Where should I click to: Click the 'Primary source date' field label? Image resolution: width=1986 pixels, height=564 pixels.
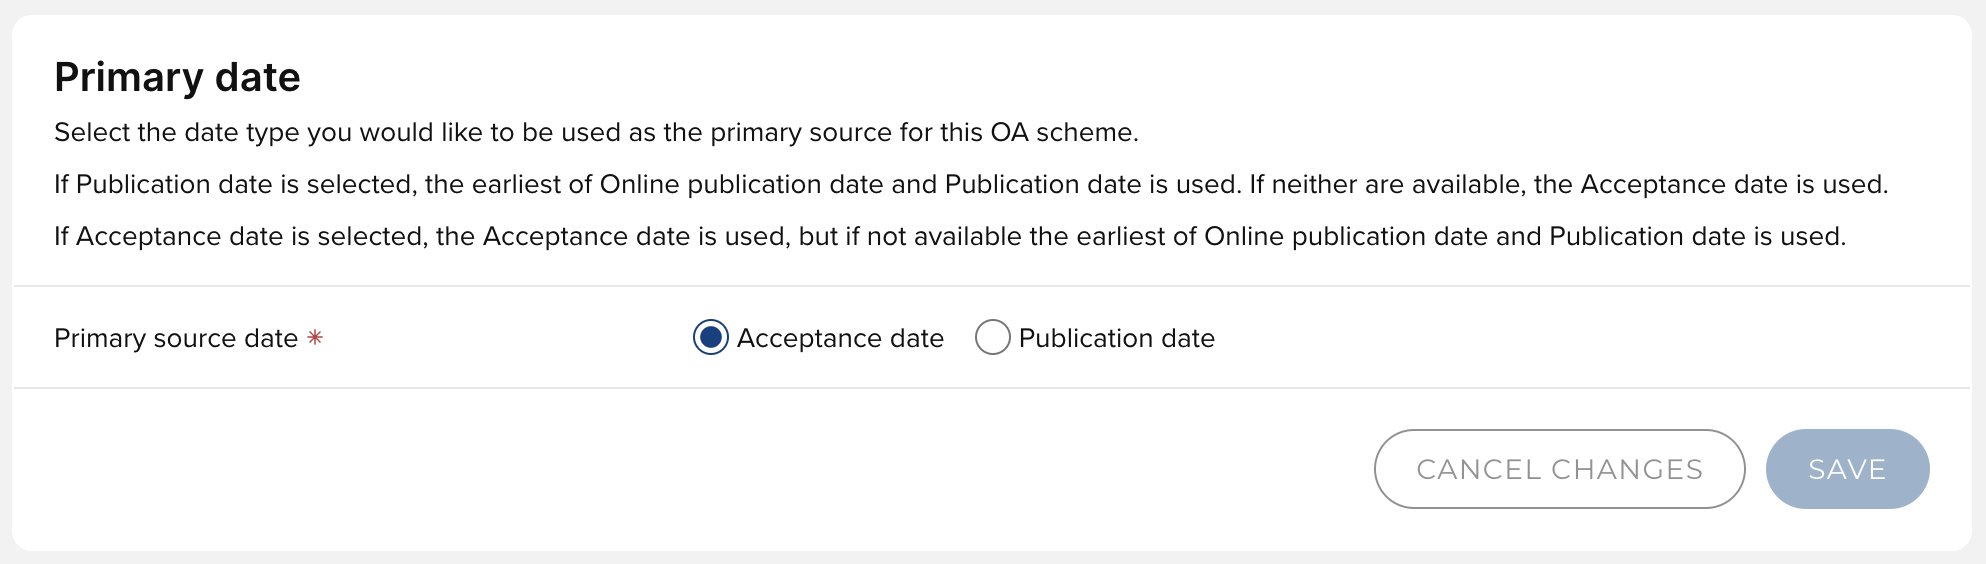[176, 339]
